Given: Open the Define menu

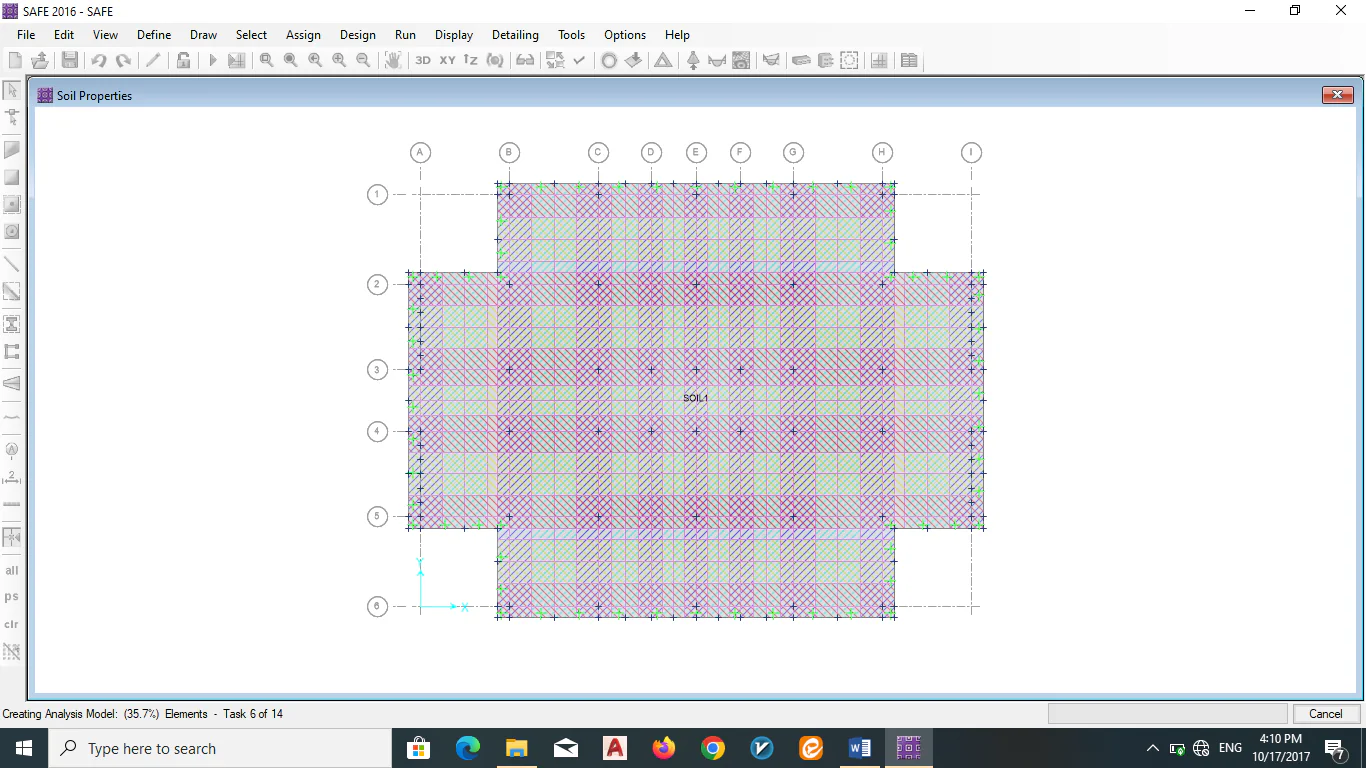Looking at the screenshot, I should click(x=154, y=35).
